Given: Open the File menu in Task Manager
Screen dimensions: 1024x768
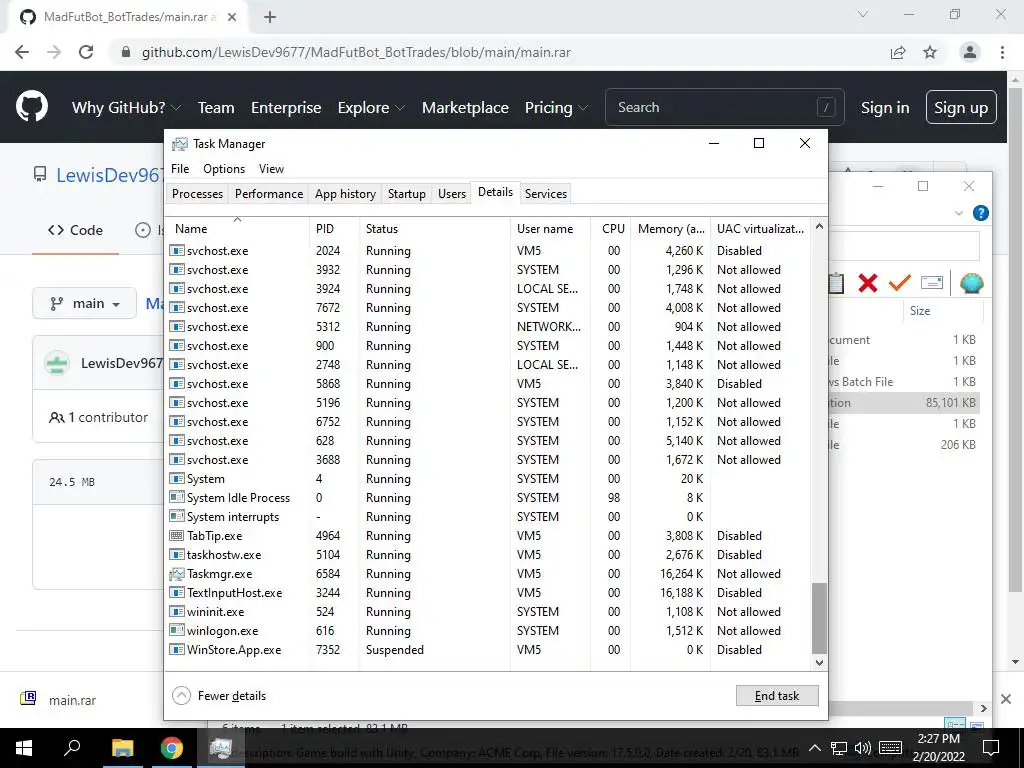Looking at the screenshot, I should (180, 168).
